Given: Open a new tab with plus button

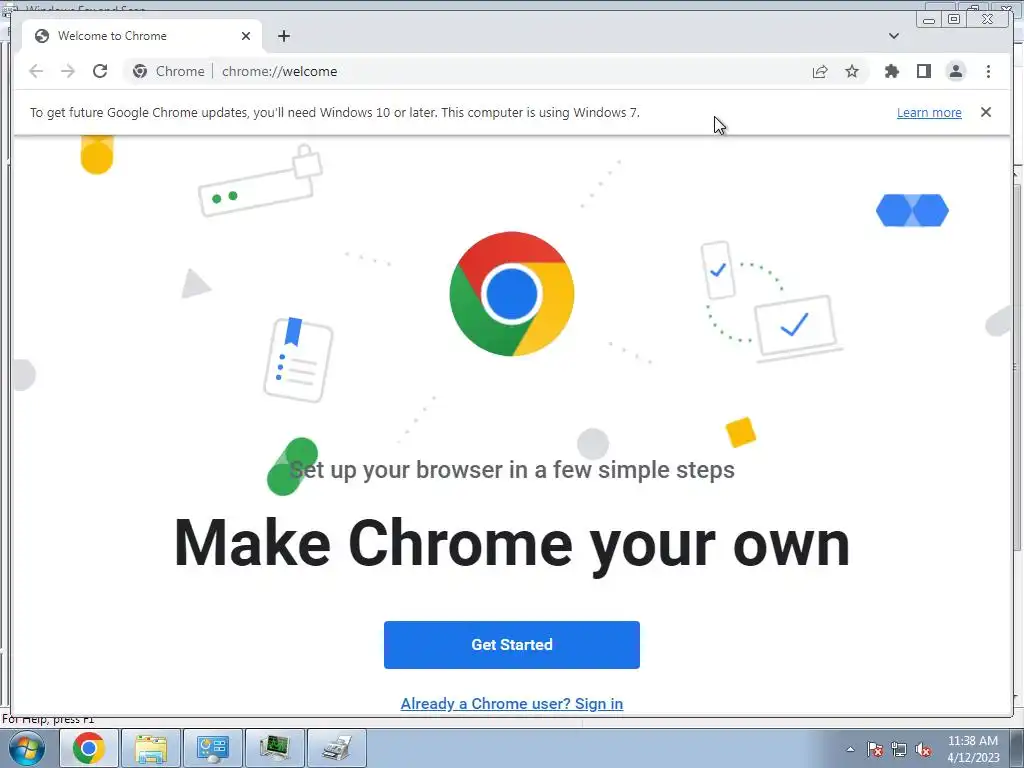Looking at the screenshot, I should (283, 36).
